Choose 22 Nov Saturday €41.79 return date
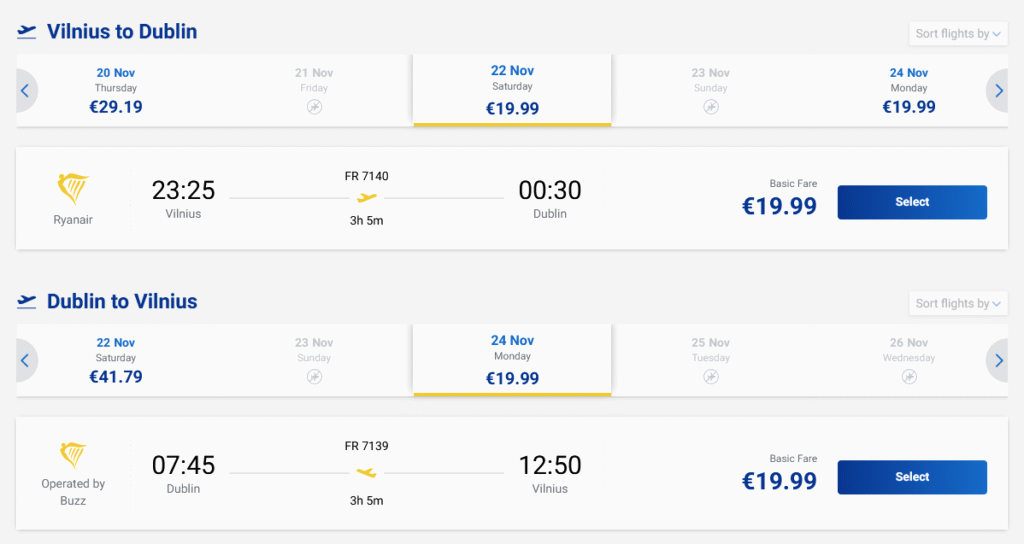Screen dimensions: 1024x544 point(116,360)
